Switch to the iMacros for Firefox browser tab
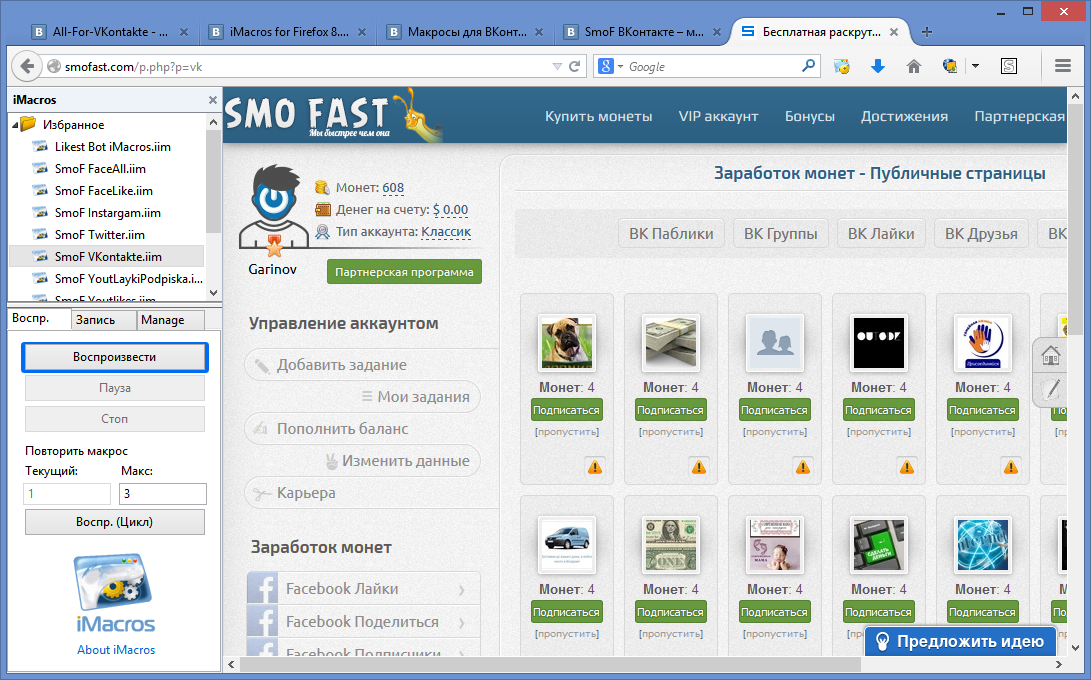1091x680 pixels. pos(288,32)
